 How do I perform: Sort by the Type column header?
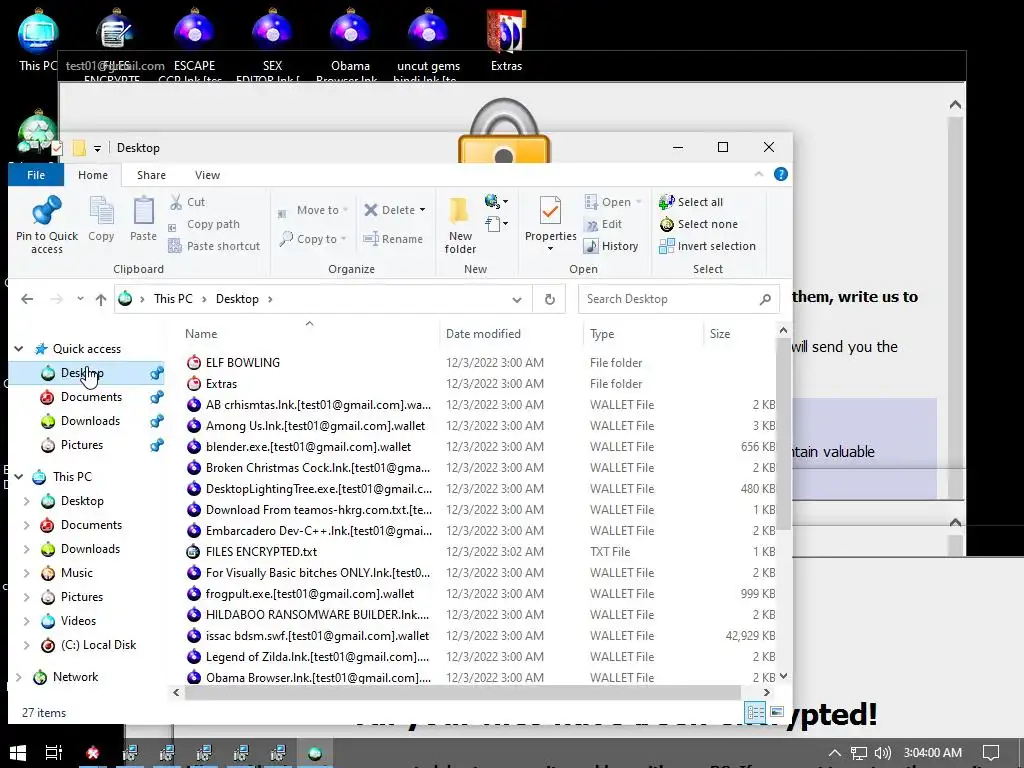pos(601,334)
